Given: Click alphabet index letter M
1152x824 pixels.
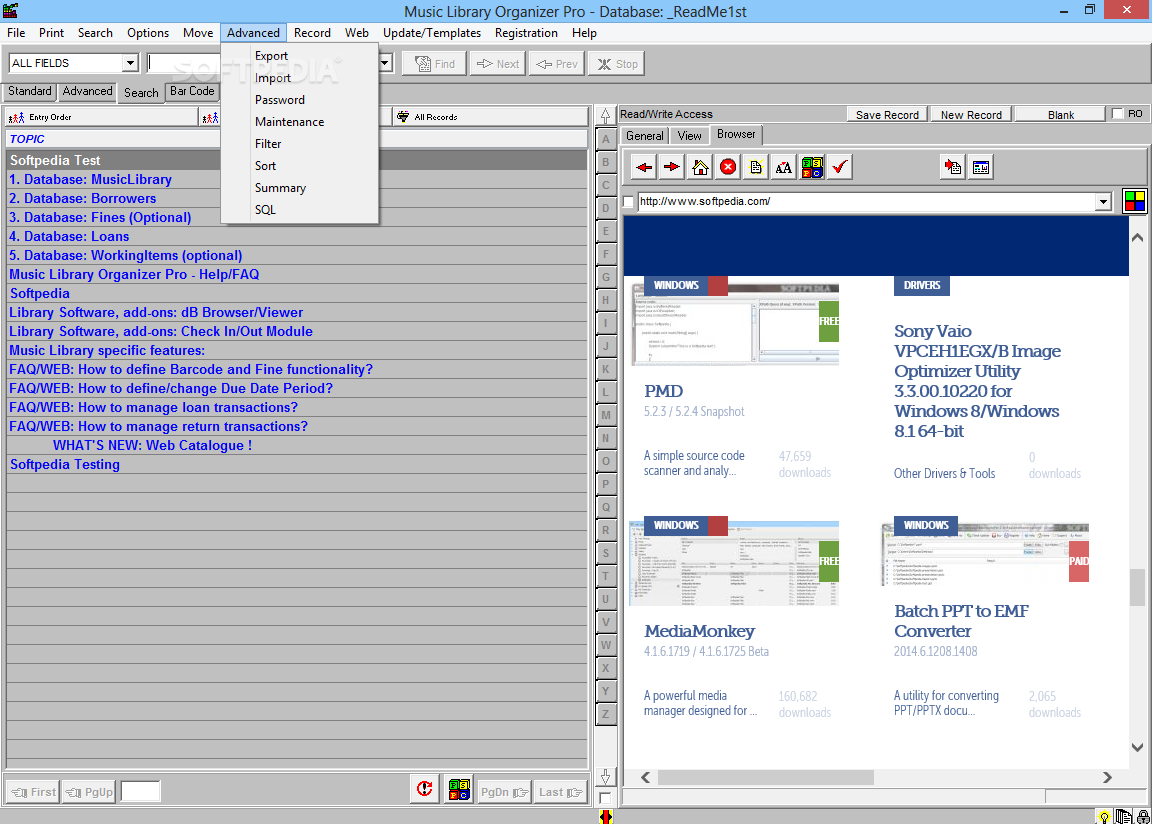Looking at the screenshot, I should pos(606,415).
